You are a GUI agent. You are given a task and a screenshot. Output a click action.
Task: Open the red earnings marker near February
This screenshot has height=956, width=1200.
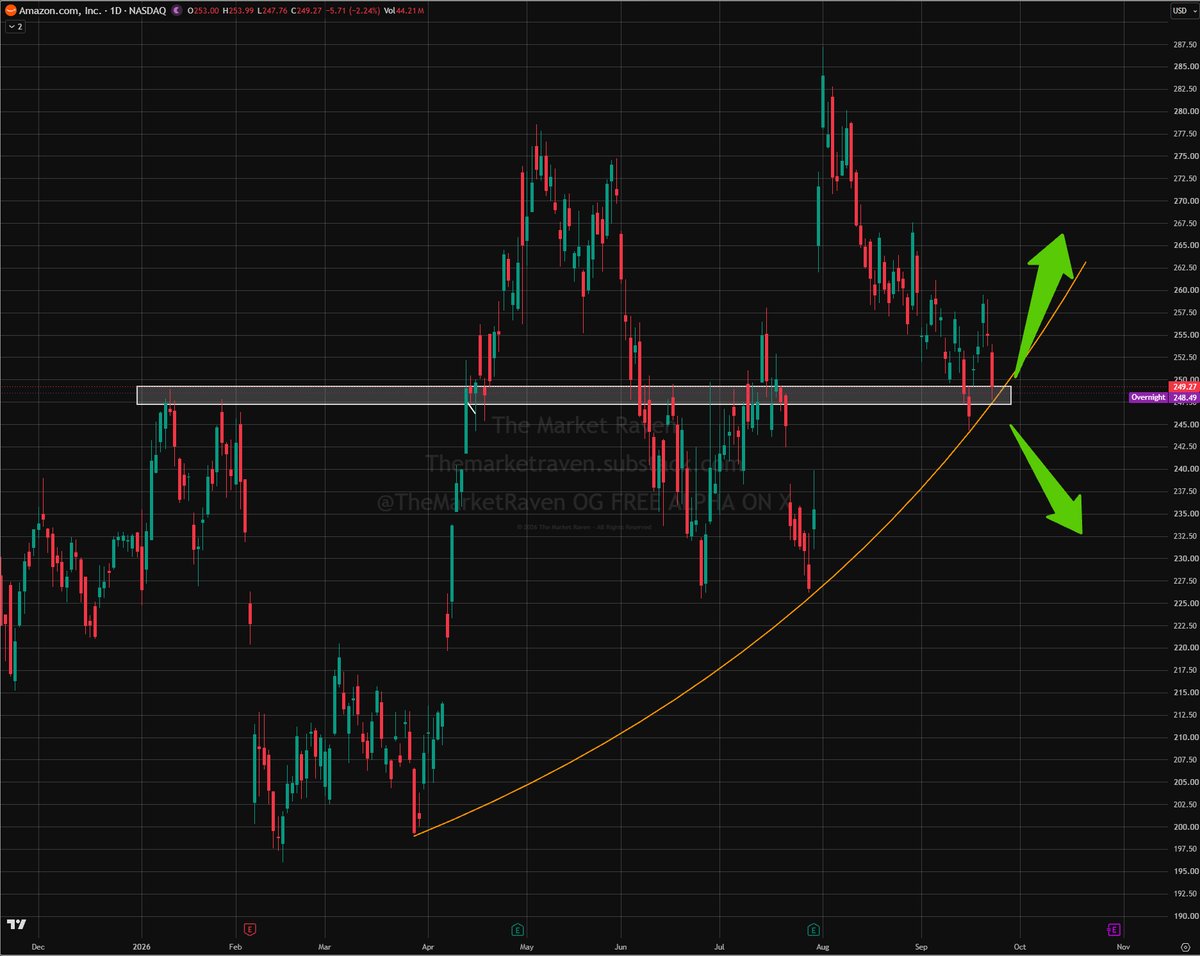pos(249,929)
